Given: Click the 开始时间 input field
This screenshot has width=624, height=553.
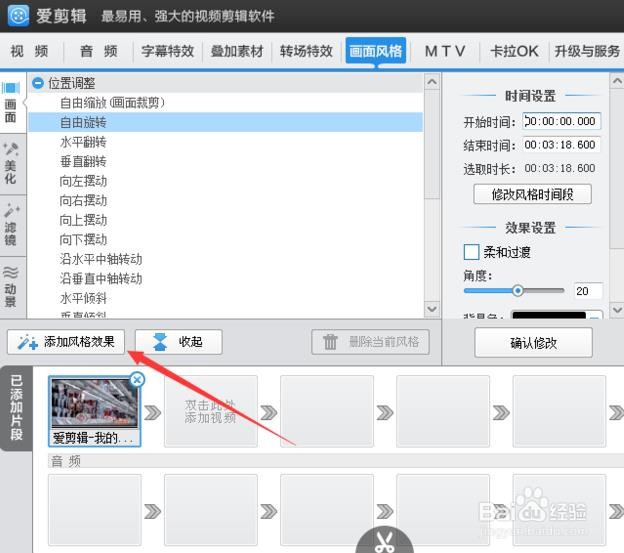Looking at the screenshot, I should (561, 121).
